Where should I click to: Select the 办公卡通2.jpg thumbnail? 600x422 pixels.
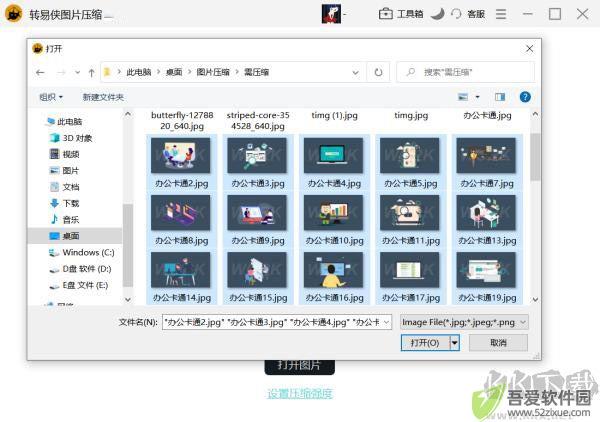(x=181, y=155)
